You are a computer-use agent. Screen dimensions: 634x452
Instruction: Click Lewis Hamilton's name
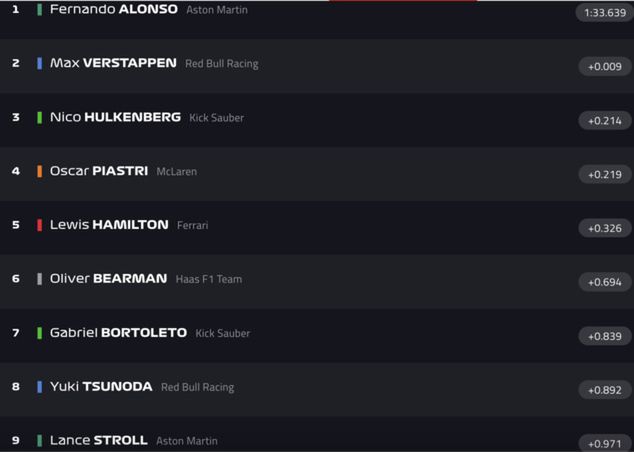coord(109,225)
